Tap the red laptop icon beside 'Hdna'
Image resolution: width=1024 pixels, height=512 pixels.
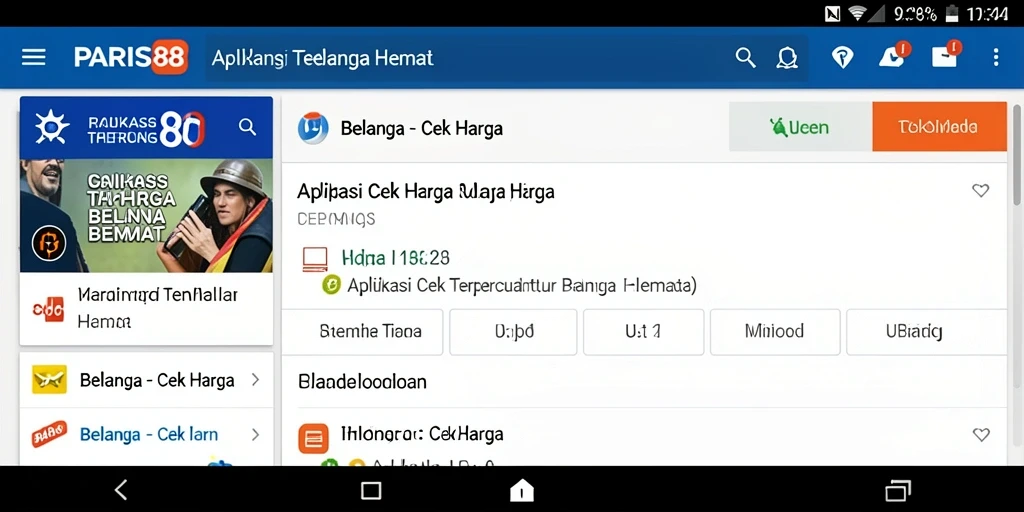click(x=315, y=259)
